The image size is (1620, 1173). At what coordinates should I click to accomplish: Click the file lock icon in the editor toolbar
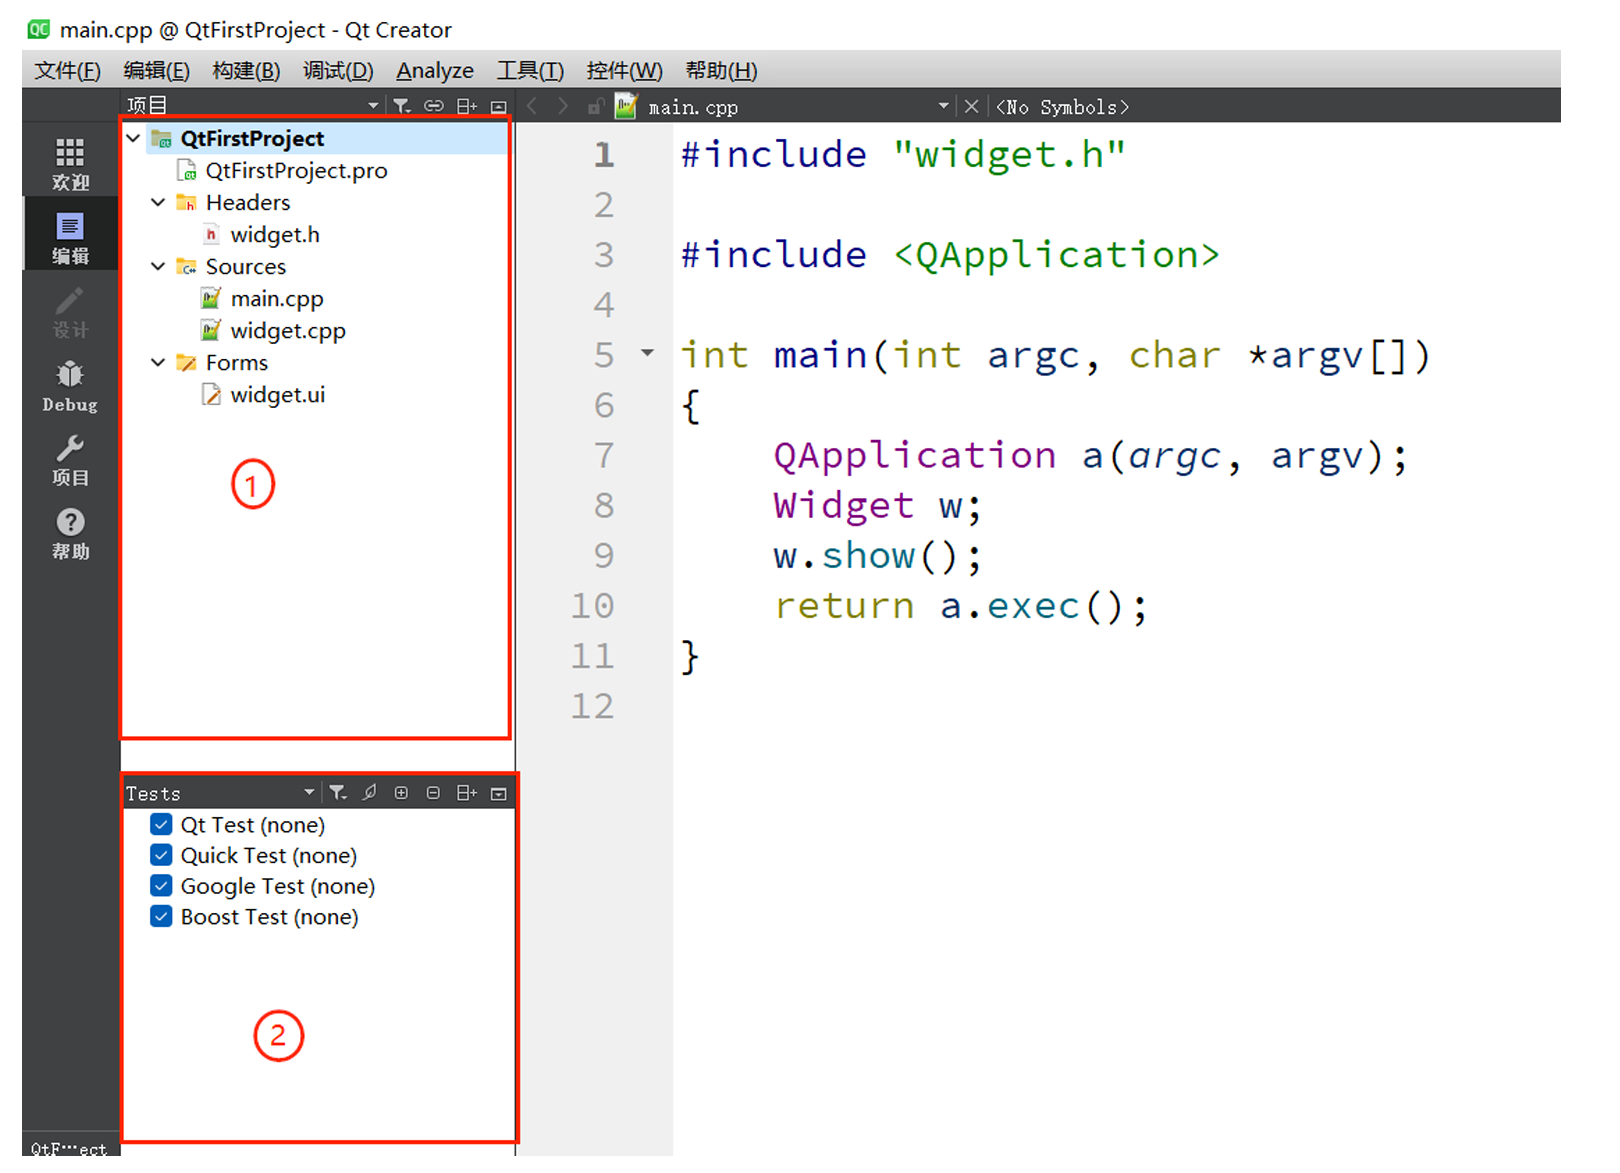click(596, 106)
